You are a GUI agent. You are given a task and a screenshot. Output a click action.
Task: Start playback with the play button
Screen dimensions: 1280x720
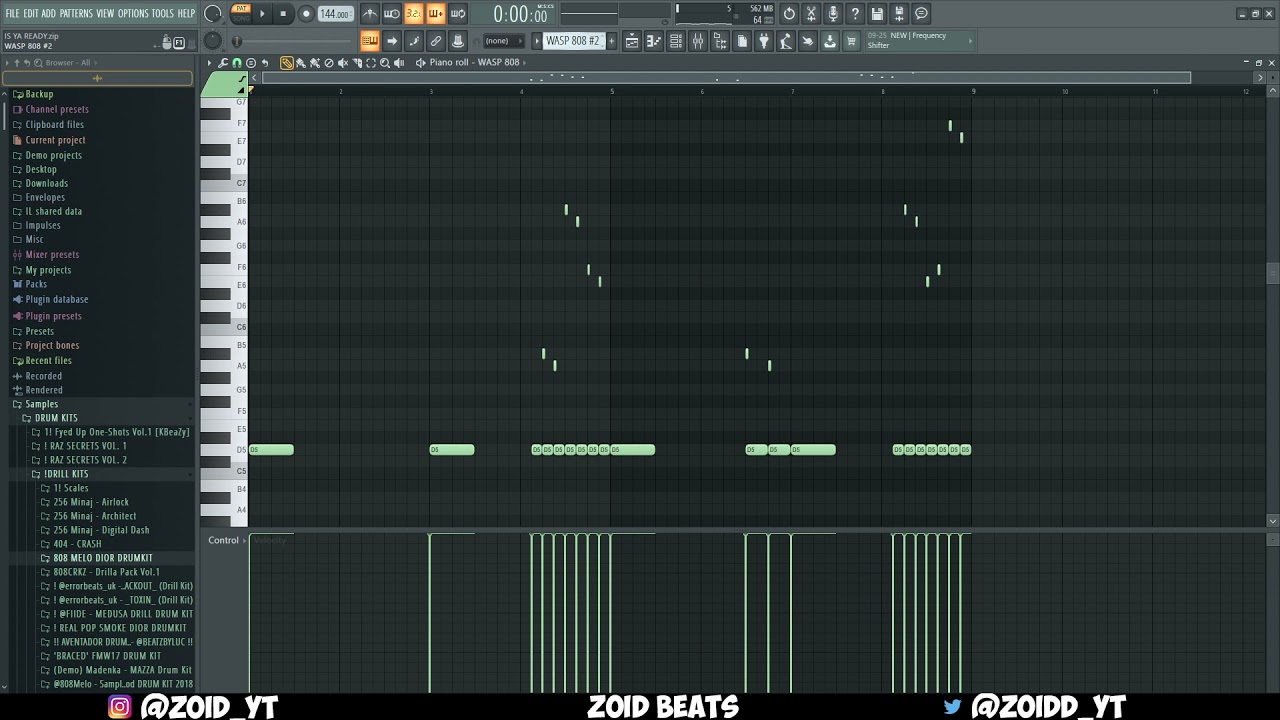point(262,13)
